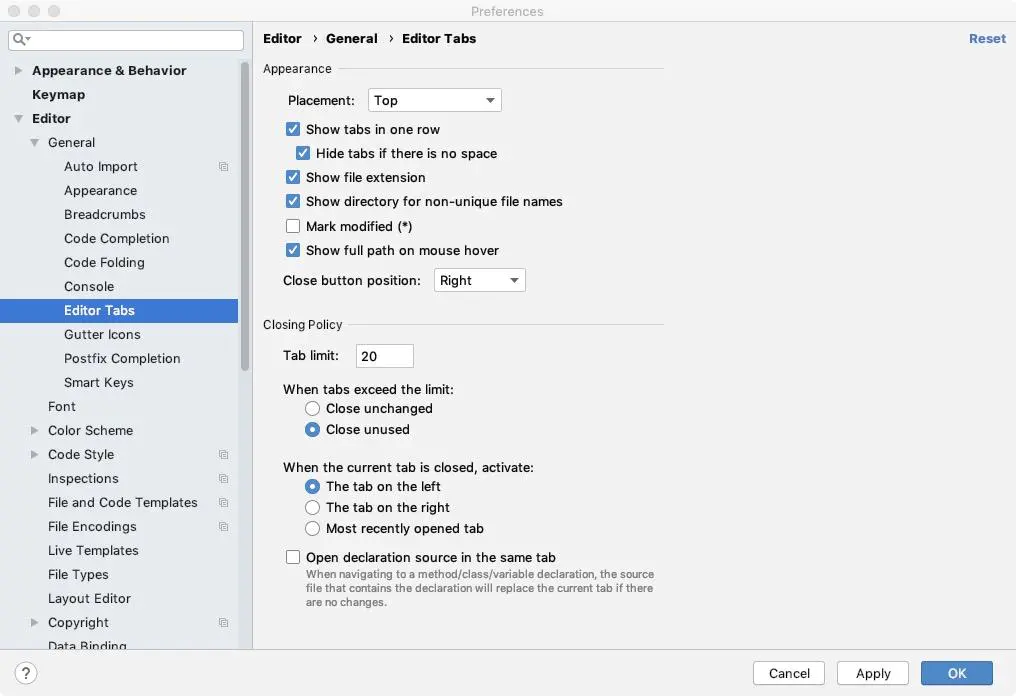Toggle Show full path on mouse hover
The image size is (1016, 696).
[293, 249]
